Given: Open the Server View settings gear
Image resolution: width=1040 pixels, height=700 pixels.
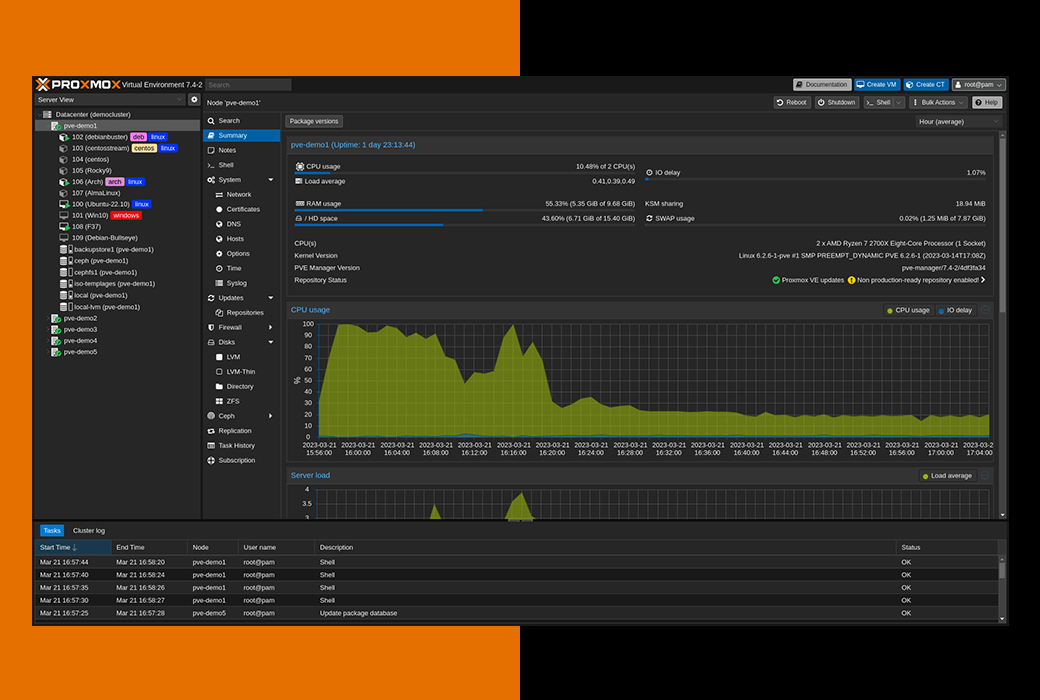Looking at the screenshot, I should (194, 100).
